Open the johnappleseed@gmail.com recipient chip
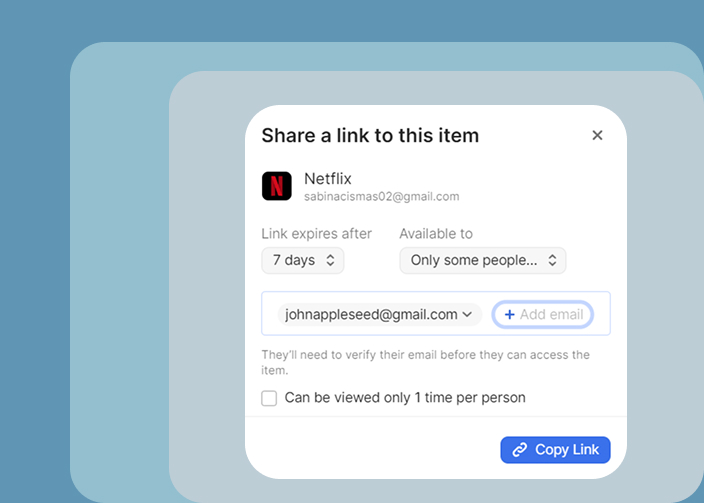Image resolution: width=704 pixels, height=503 pixels. click(371, 315)
